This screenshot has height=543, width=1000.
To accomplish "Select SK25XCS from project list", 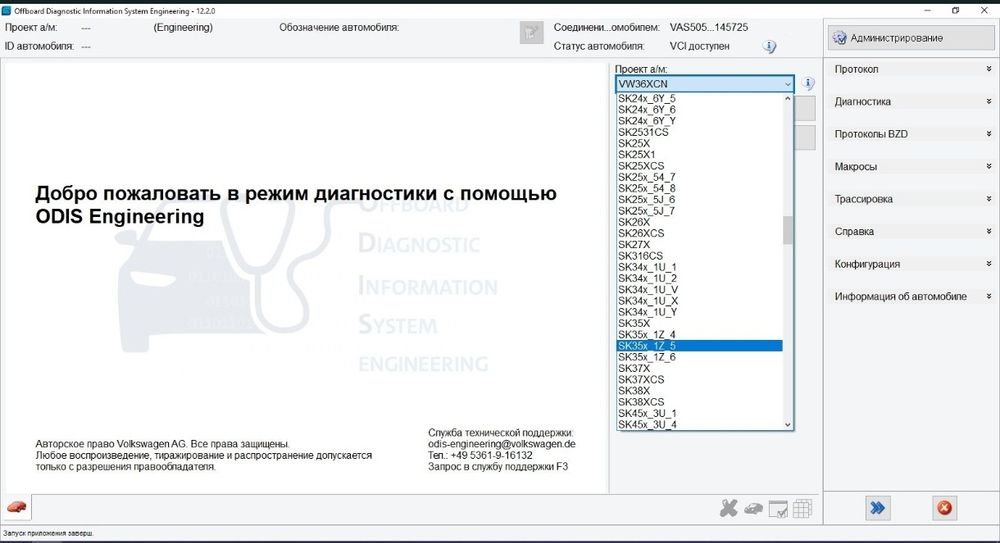I will [699, 166].
